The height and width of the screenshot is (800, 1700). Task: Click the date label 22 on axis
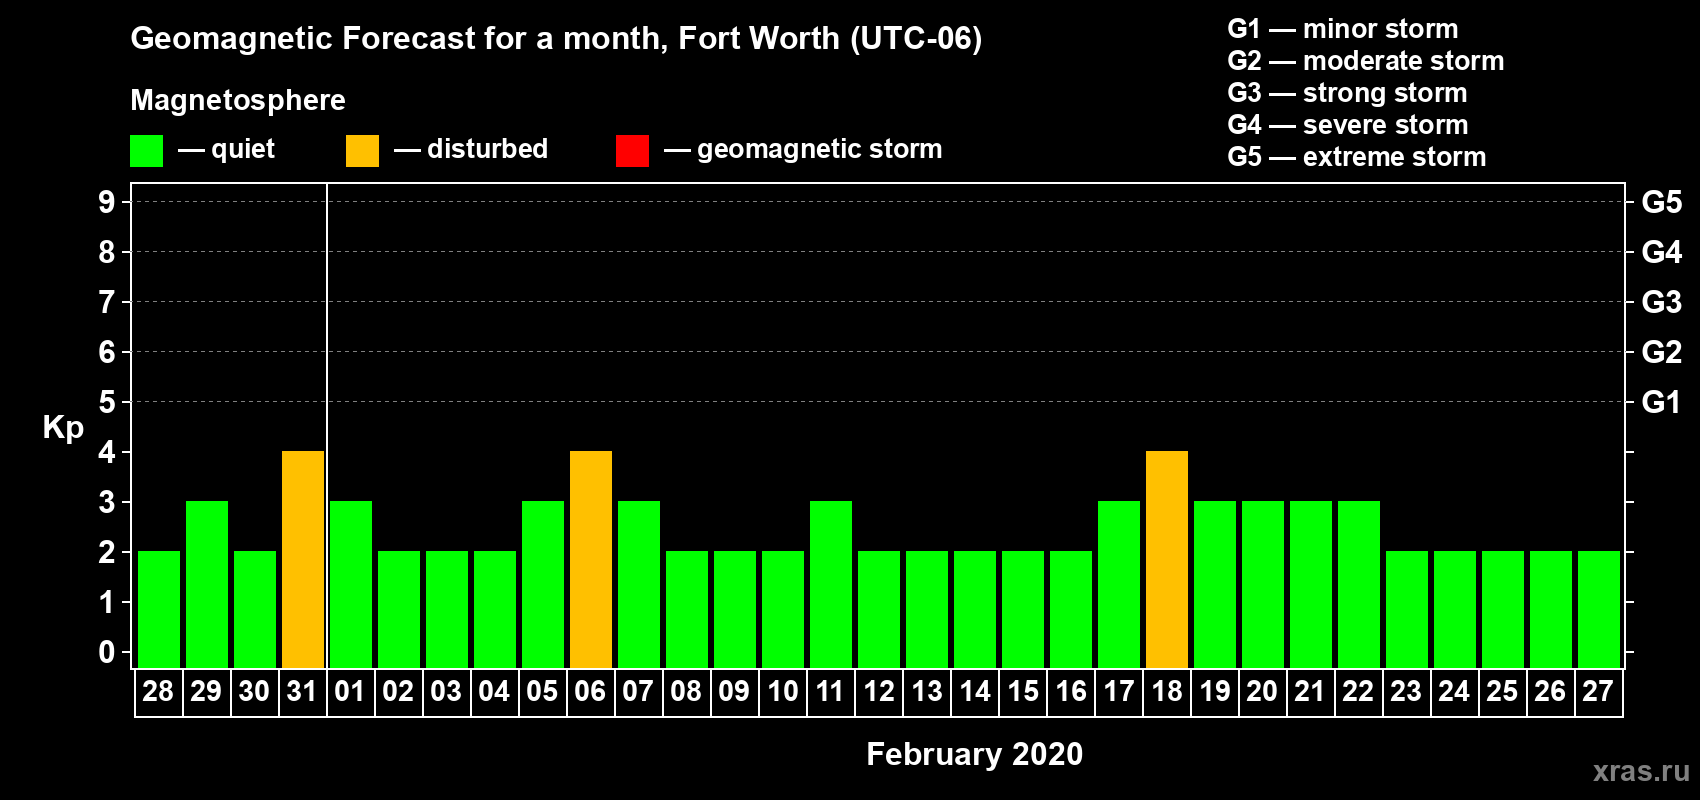(x=1358, y=692)
